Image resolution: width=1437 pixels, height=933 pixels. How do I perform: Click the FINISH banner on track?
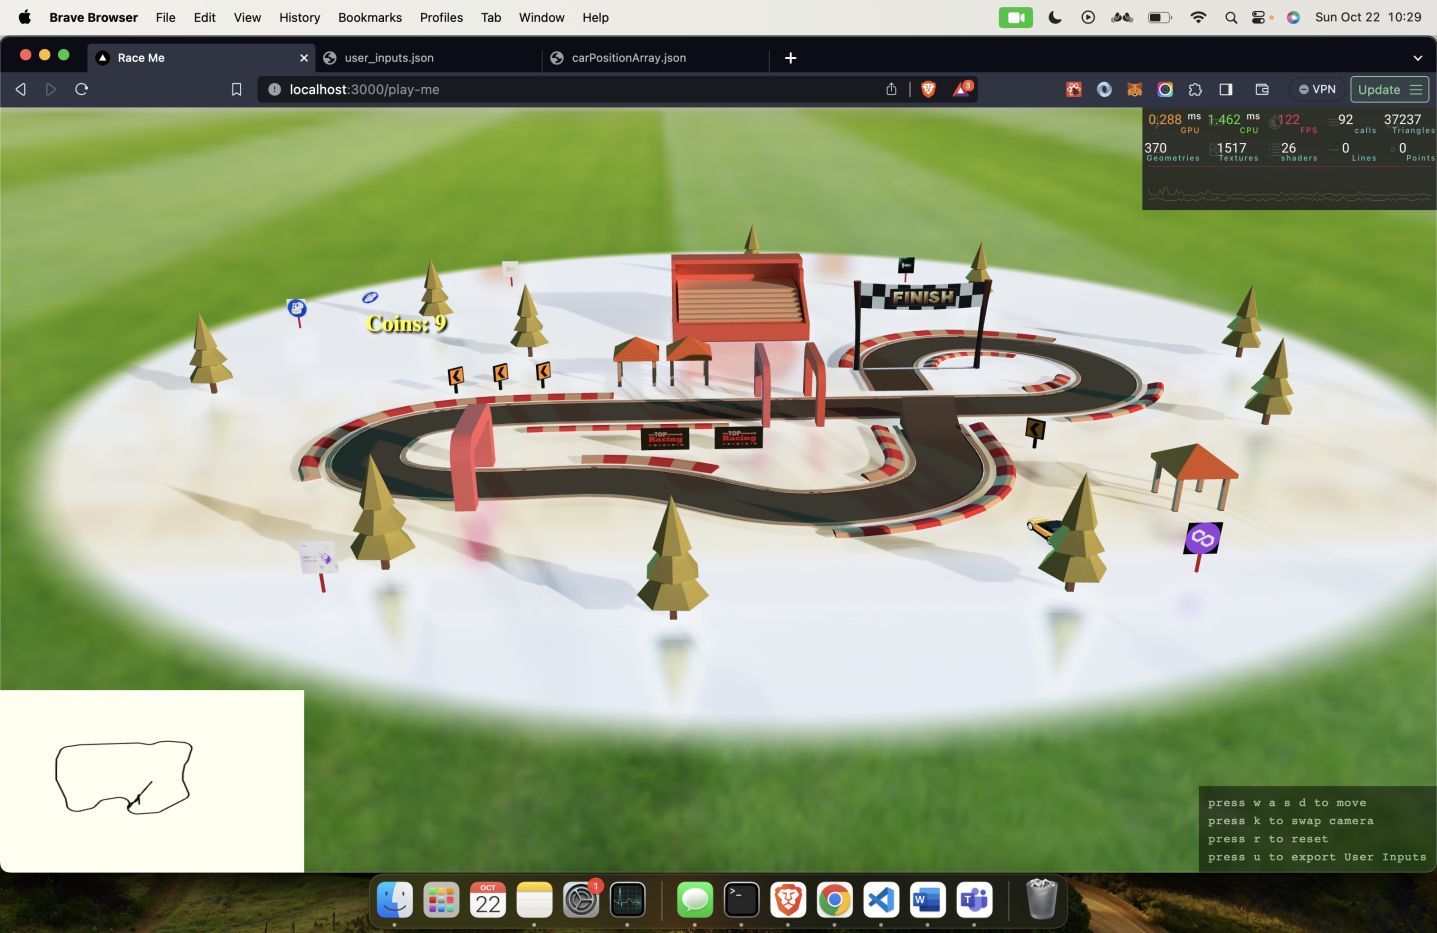click(924, 296)
